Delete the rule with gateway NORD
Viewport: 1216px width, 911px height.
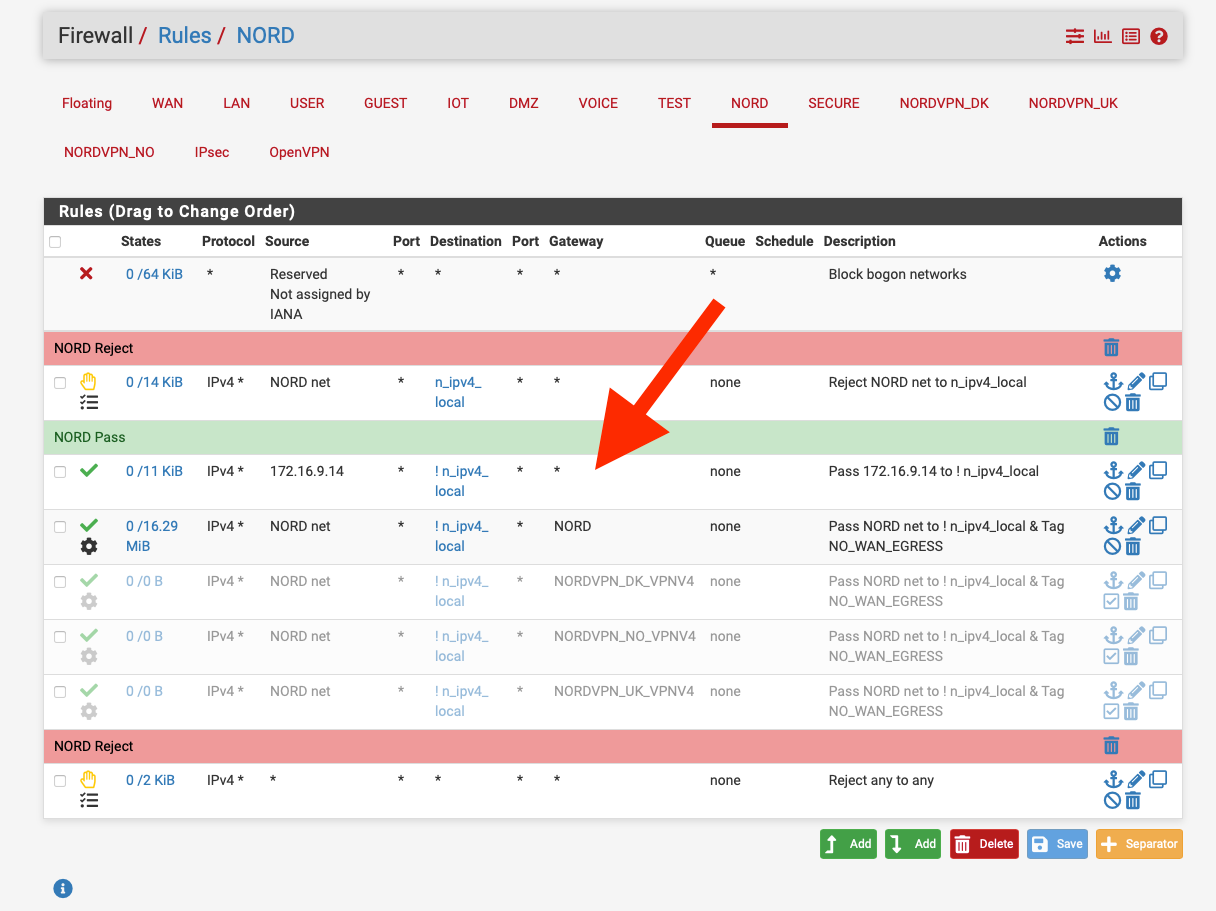click(x=1133, y=547)
